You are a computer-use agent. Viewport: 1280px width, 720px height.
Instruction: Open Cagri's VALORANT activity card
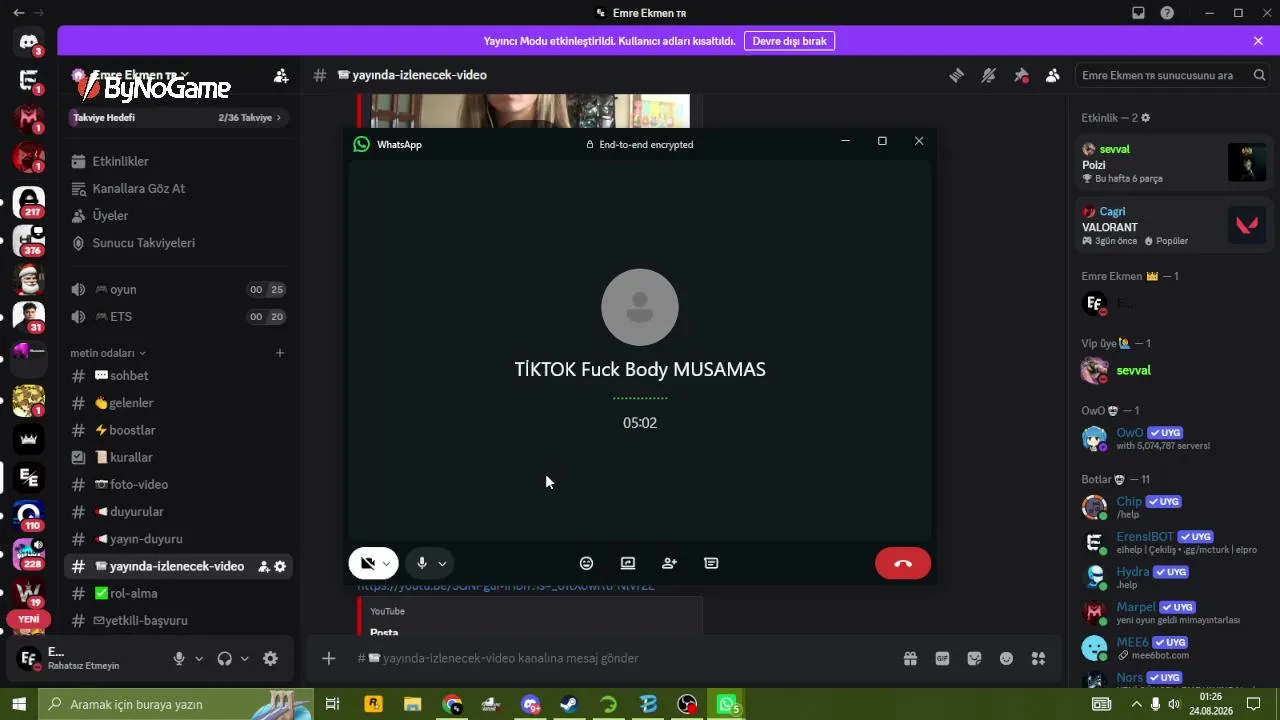(1173, 225)
